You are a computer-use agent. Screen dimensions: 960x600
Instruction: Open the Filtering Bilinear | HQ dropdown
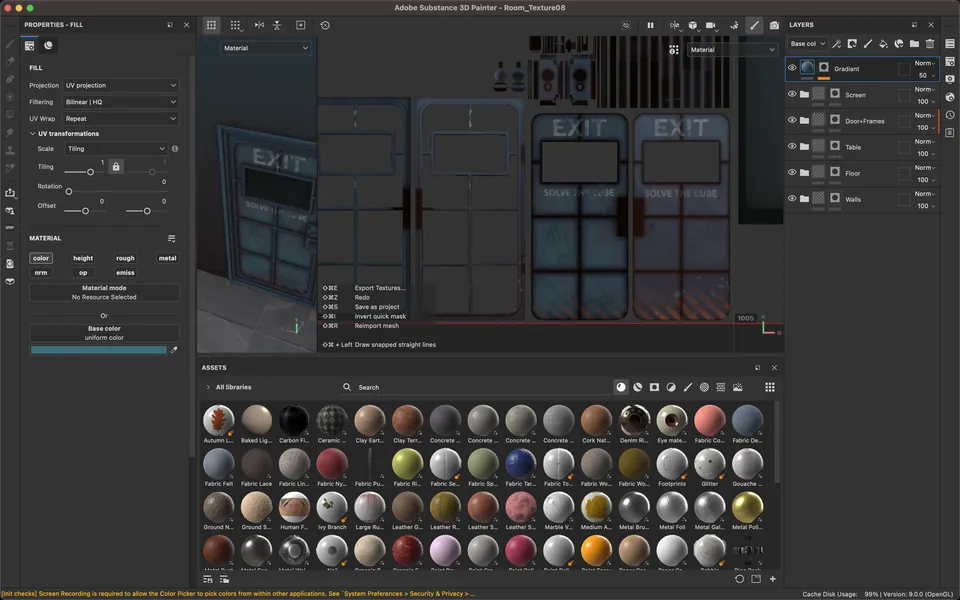121,102
